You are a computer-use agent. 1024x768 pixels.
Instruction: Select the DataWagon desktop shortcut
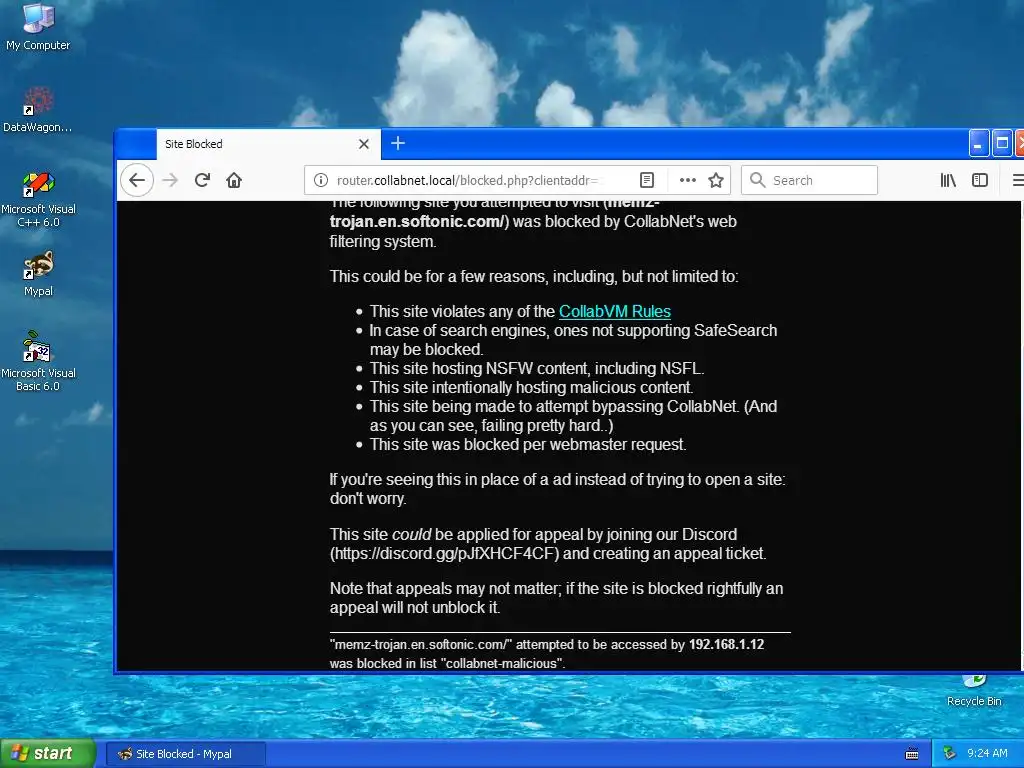(38, 110)
